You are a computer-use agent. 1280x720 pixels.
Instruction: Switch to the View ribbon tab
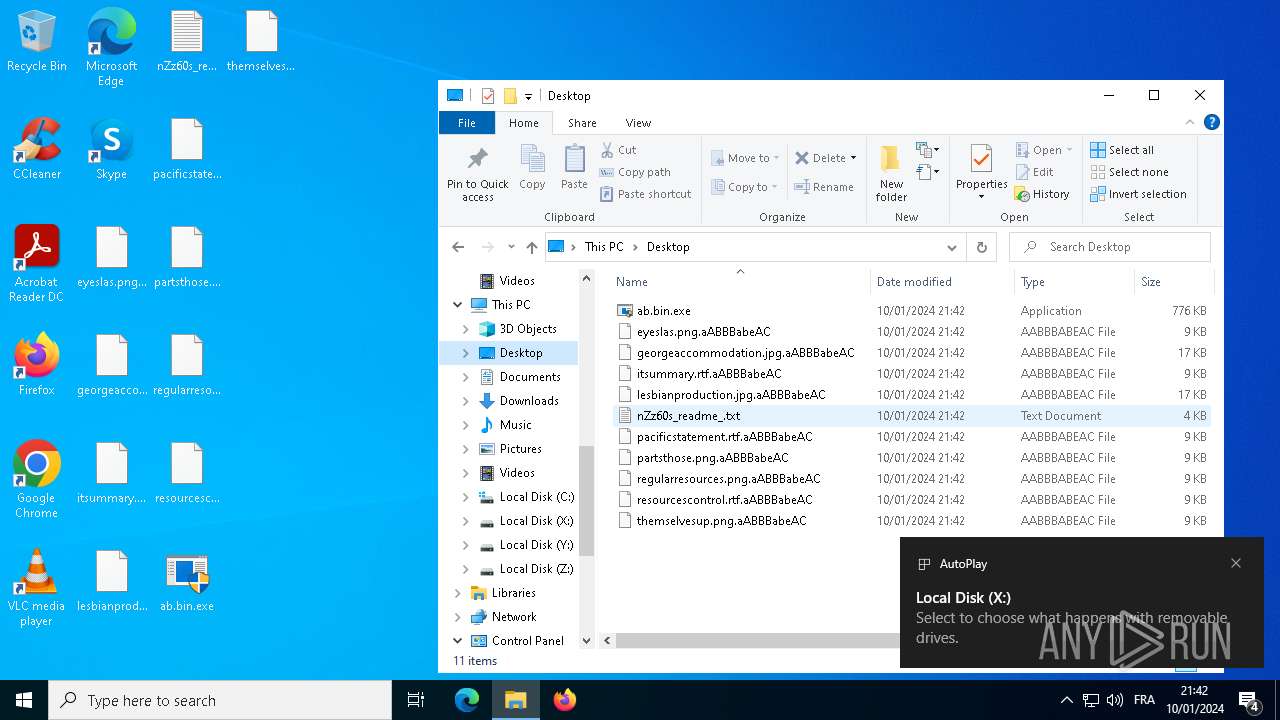coord(638,123)
